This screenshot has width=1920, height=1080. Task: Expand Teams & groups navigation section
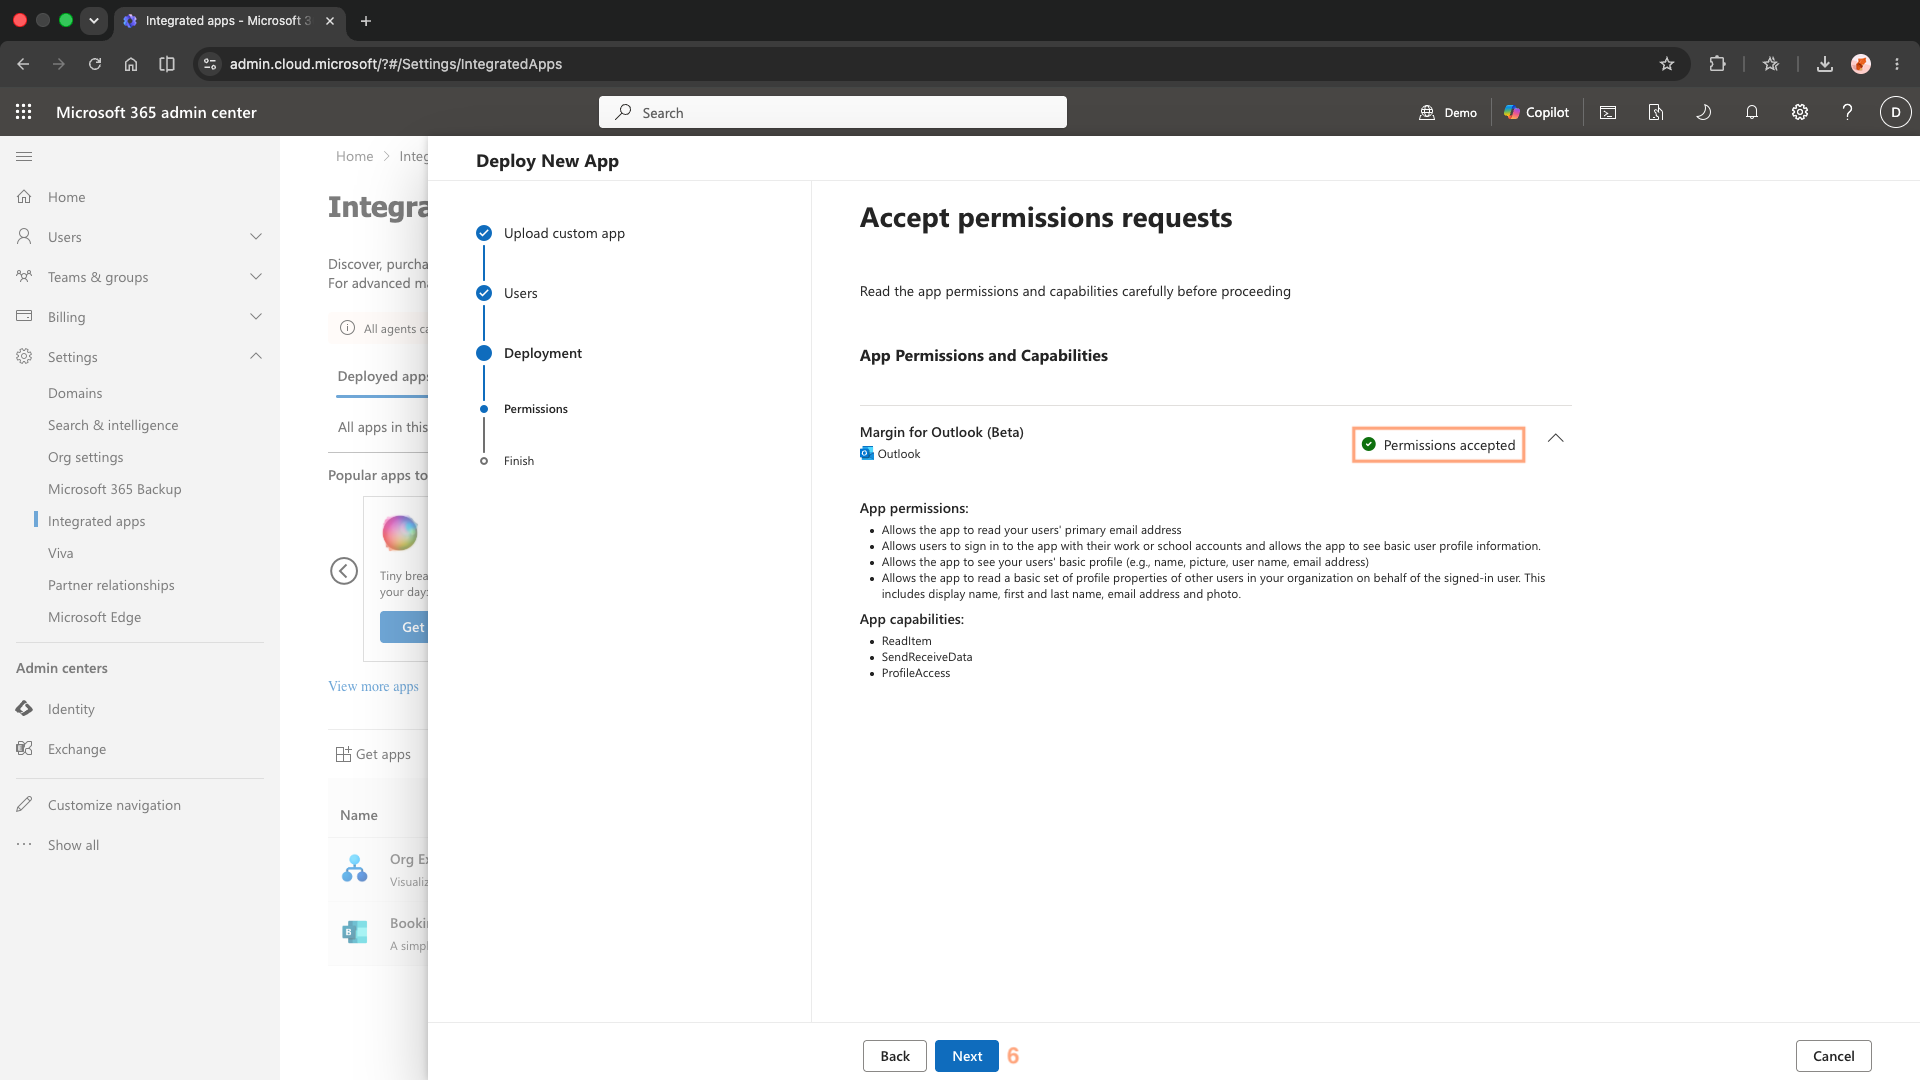tap(256, 277)
